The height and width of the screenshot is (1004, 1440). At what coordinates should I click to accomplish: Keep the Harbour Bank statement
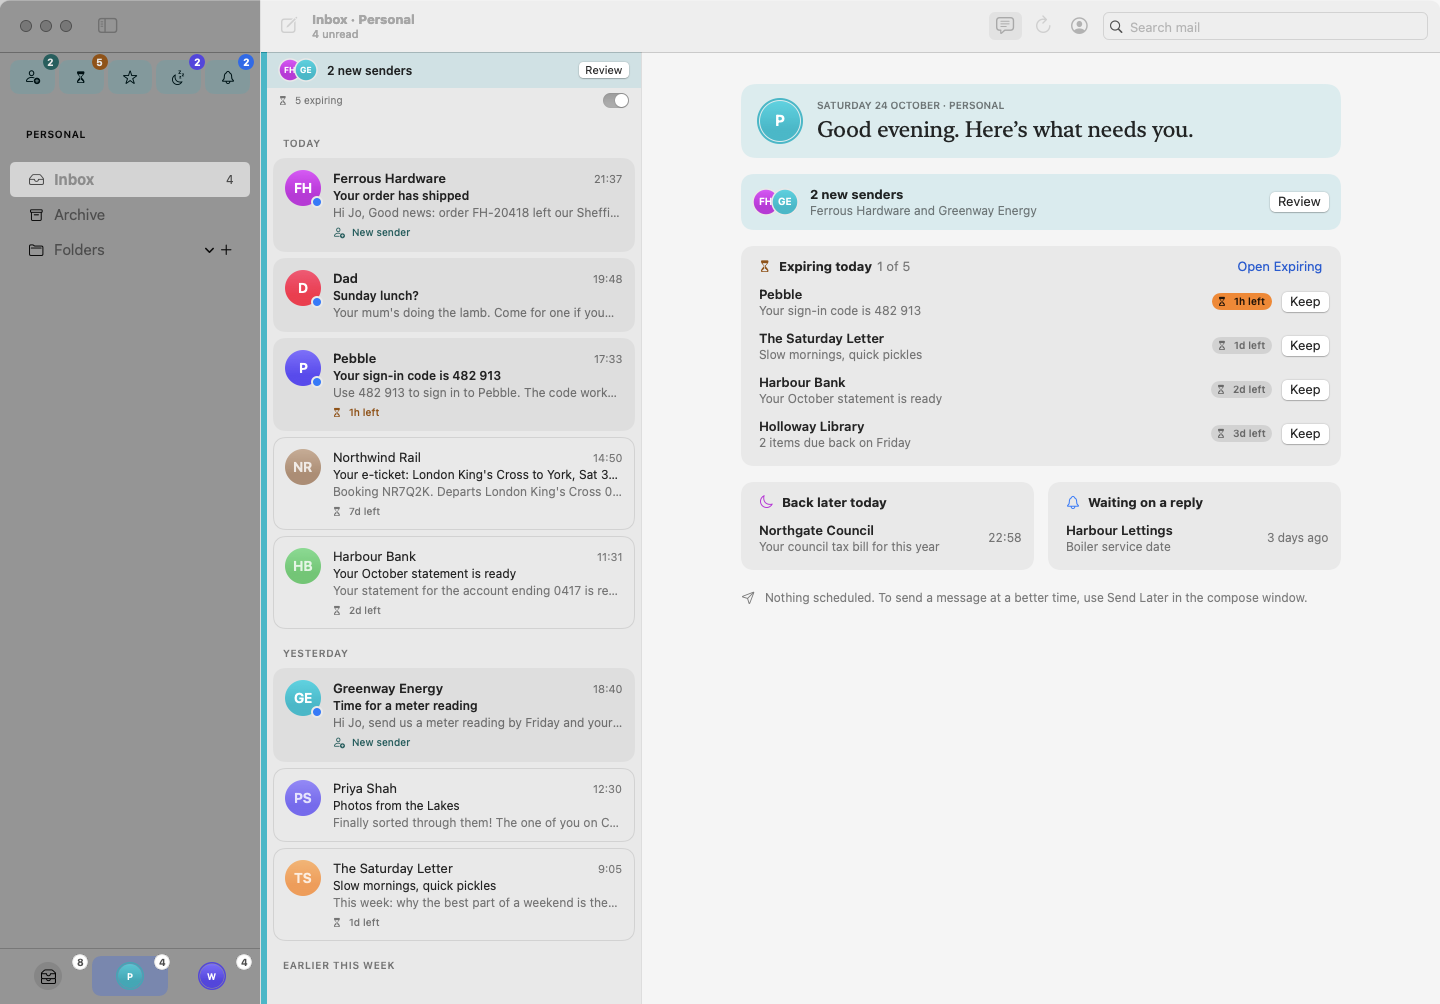1305,390
